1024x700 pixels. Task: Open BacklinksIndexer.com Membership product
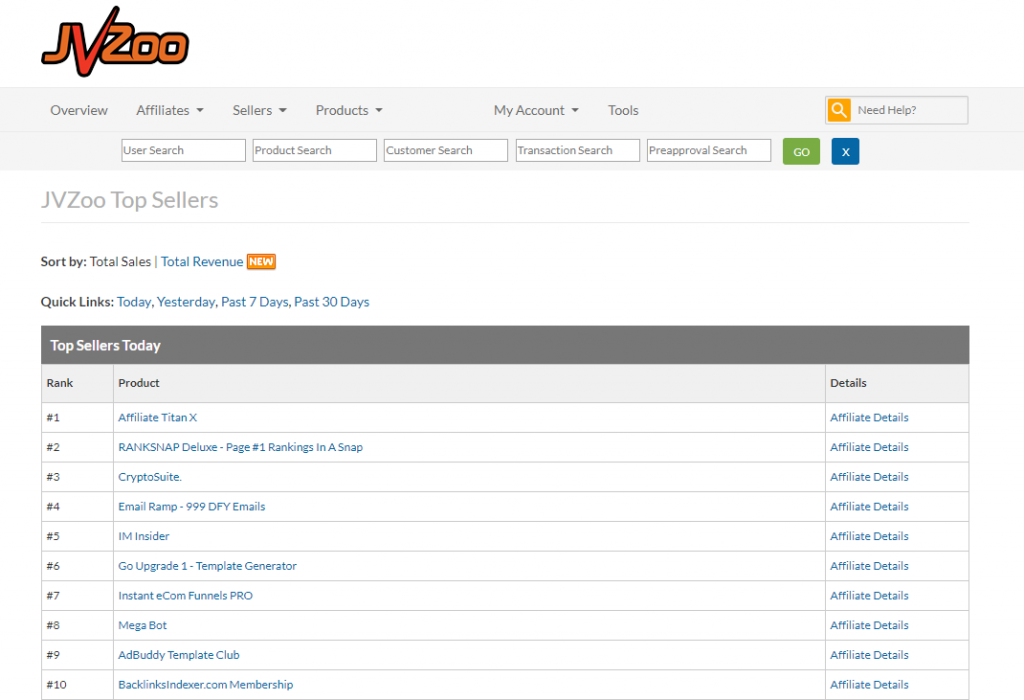[x=206, y=685]
